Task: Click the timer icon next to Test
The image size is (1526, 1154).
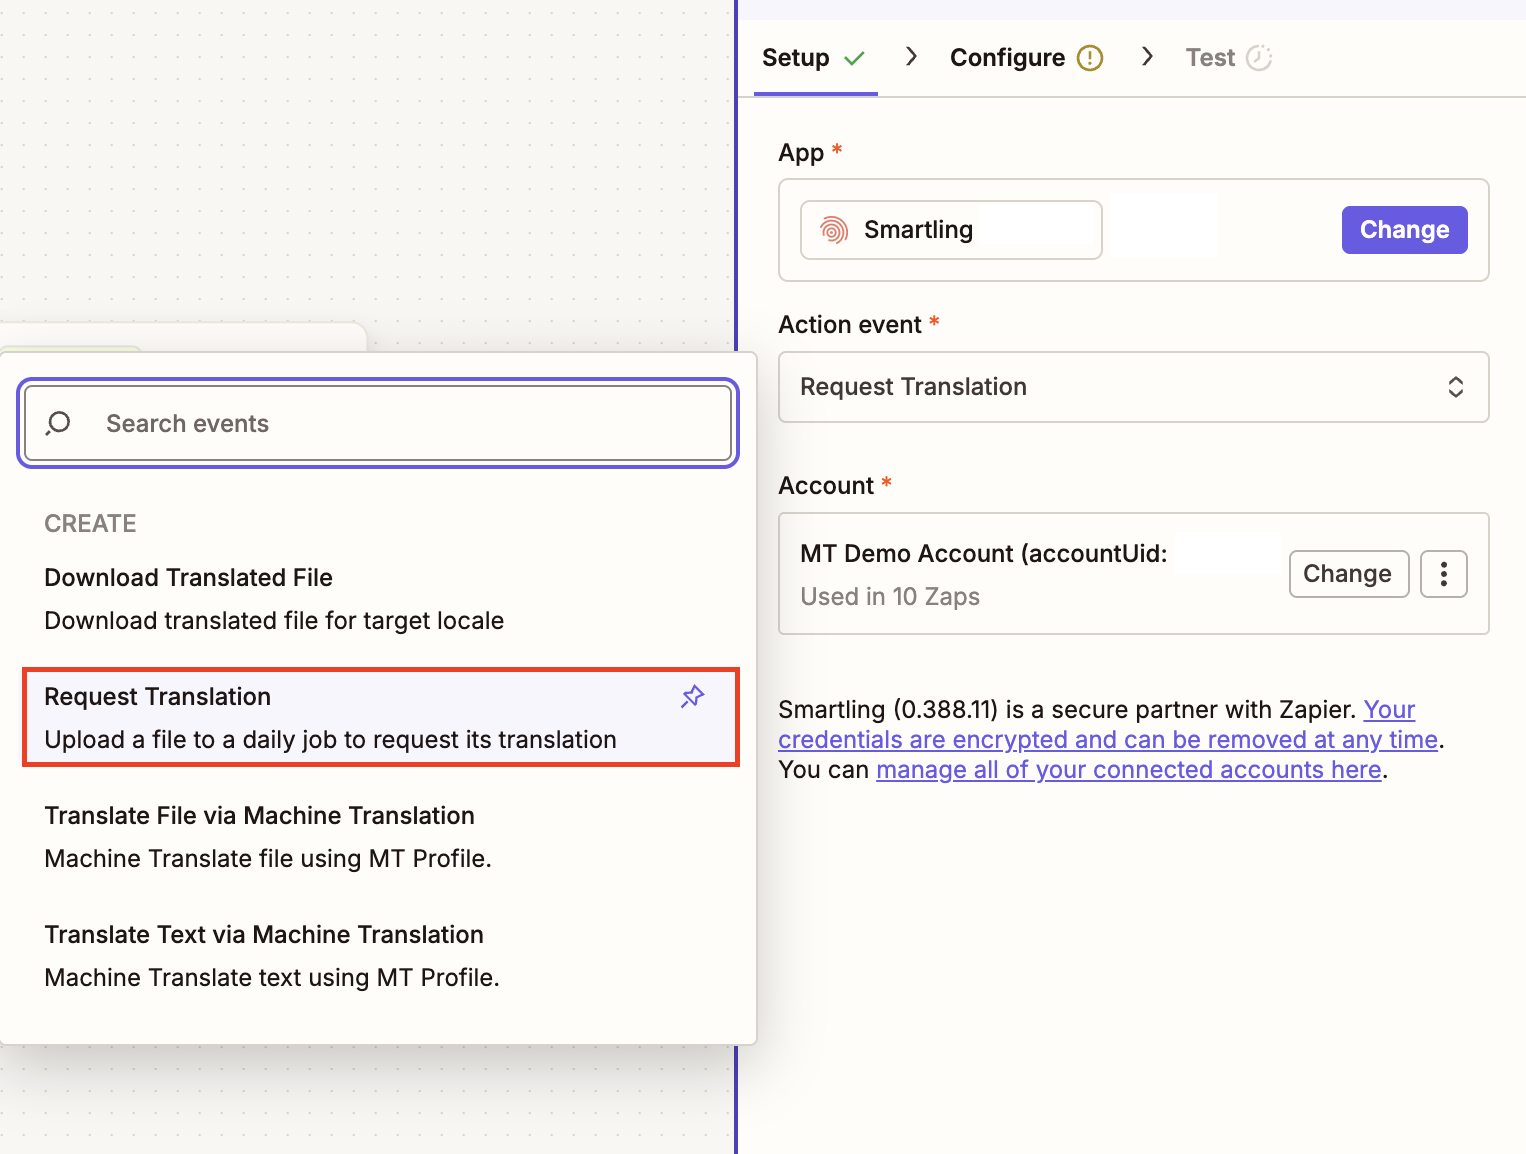Action: (1260, 57)
